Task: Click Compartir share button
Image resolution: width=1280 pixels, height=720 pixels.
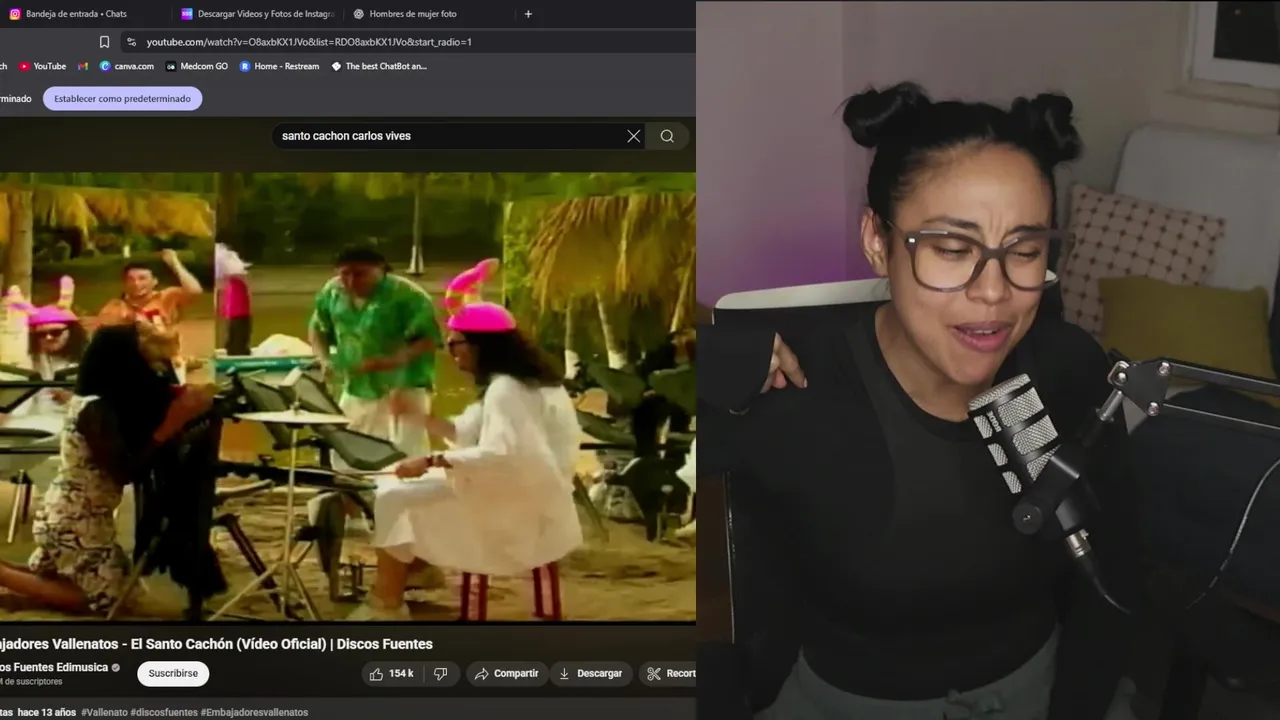Action: tap(506, 673)
